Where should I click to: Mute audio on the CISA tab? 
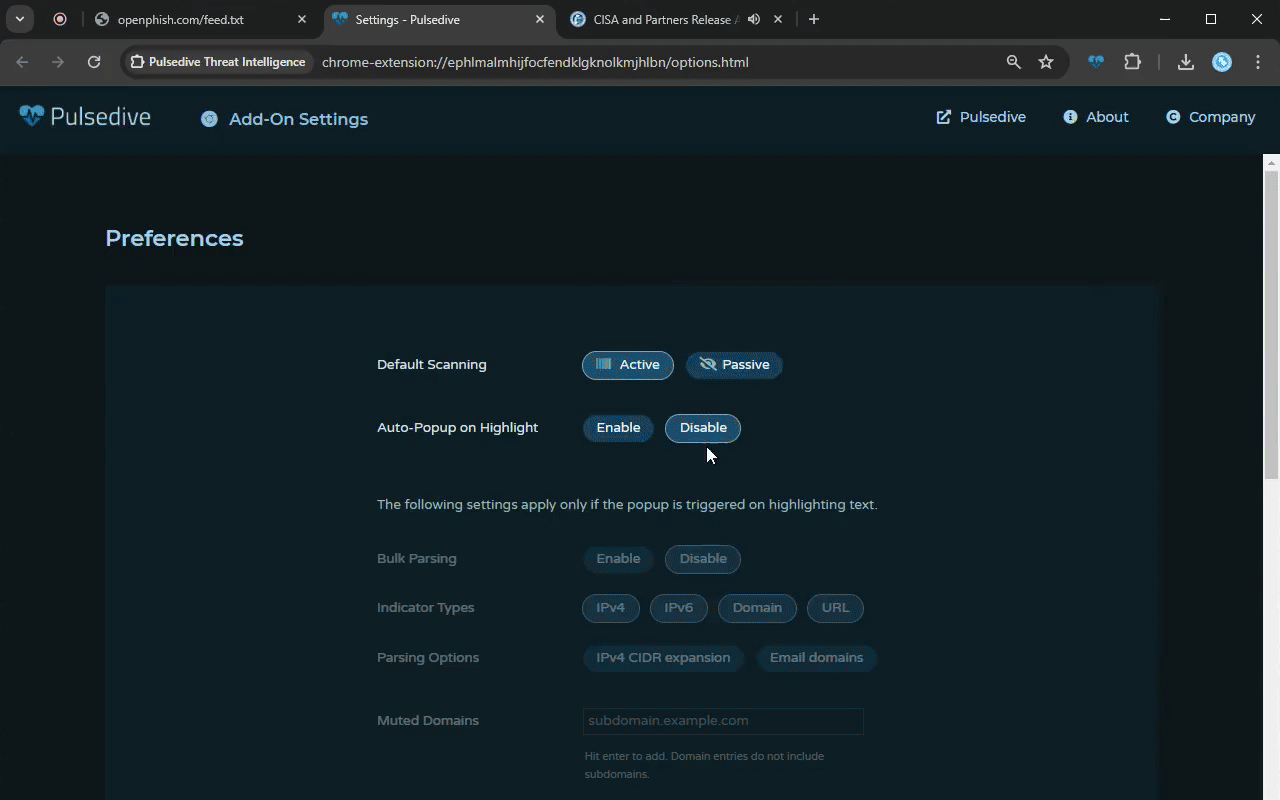tap(754, 19)
